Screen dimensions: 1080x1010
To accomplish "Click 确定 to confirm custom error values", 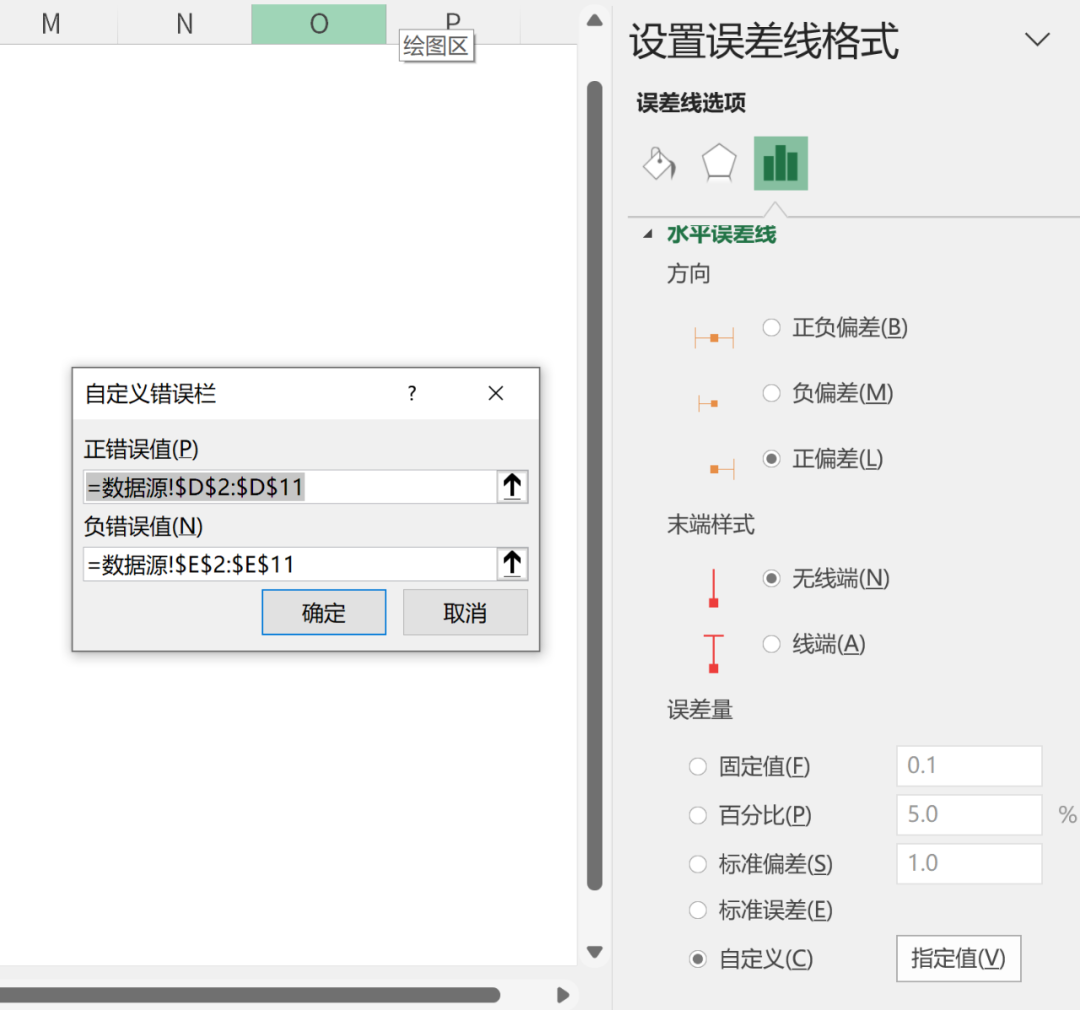I will click(x=323, y=613).
